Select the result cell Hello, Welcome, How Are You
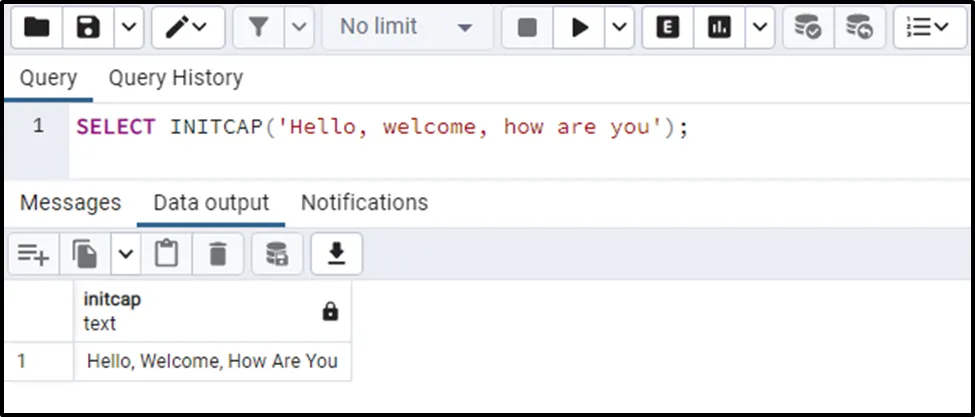 coord(212,361)
